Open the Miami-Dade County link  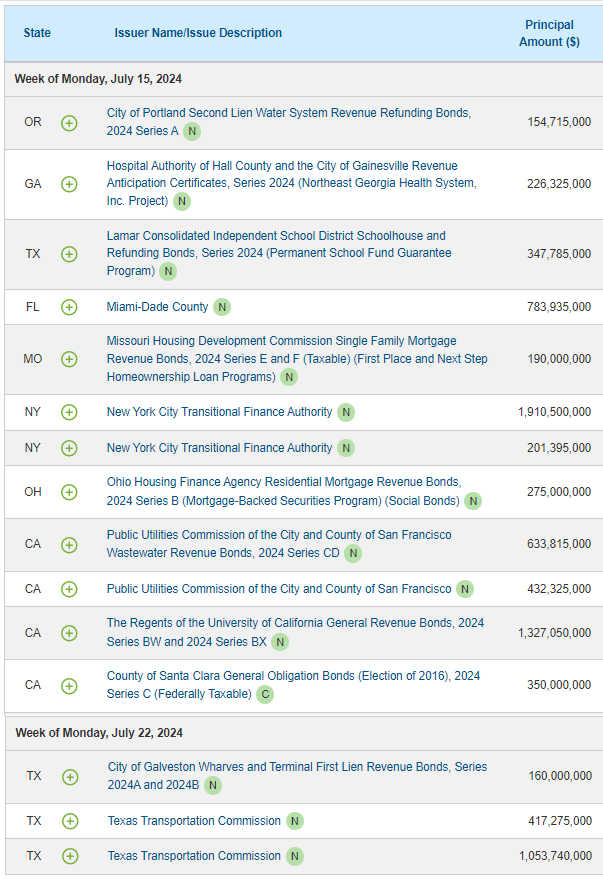pyautogui.click(x=157, y=307)
